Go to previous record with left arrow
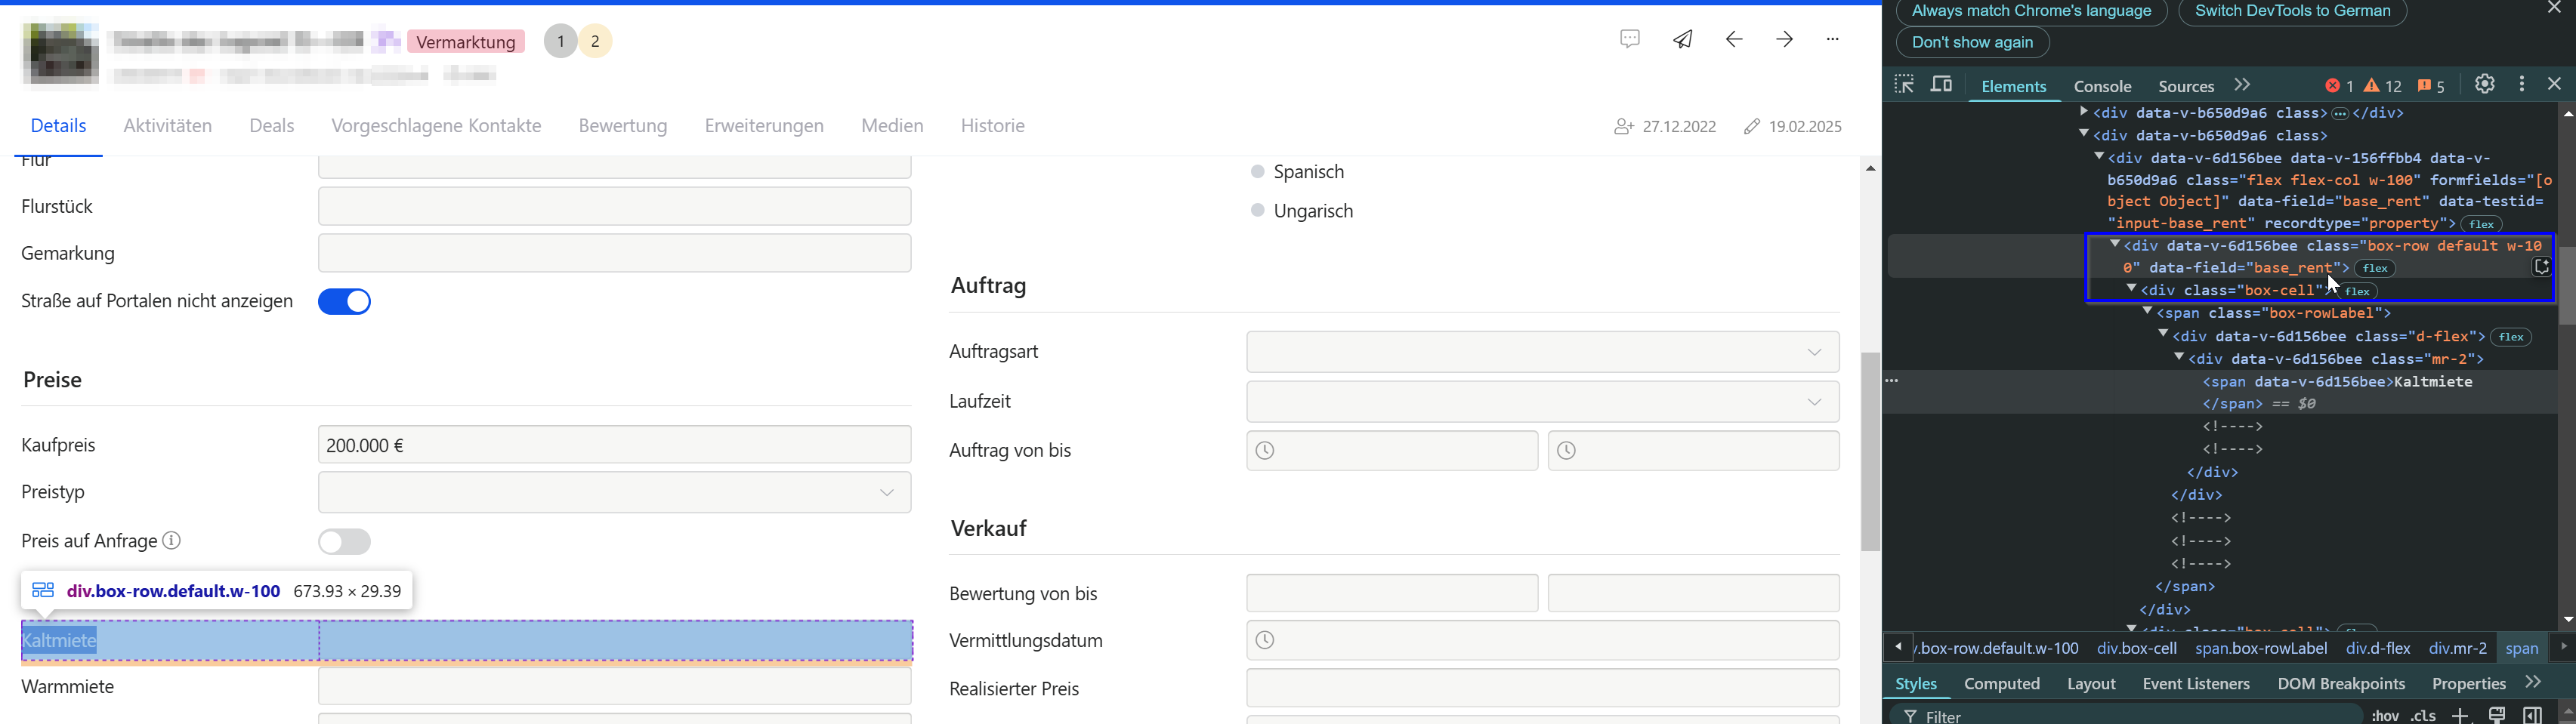 1734,40
